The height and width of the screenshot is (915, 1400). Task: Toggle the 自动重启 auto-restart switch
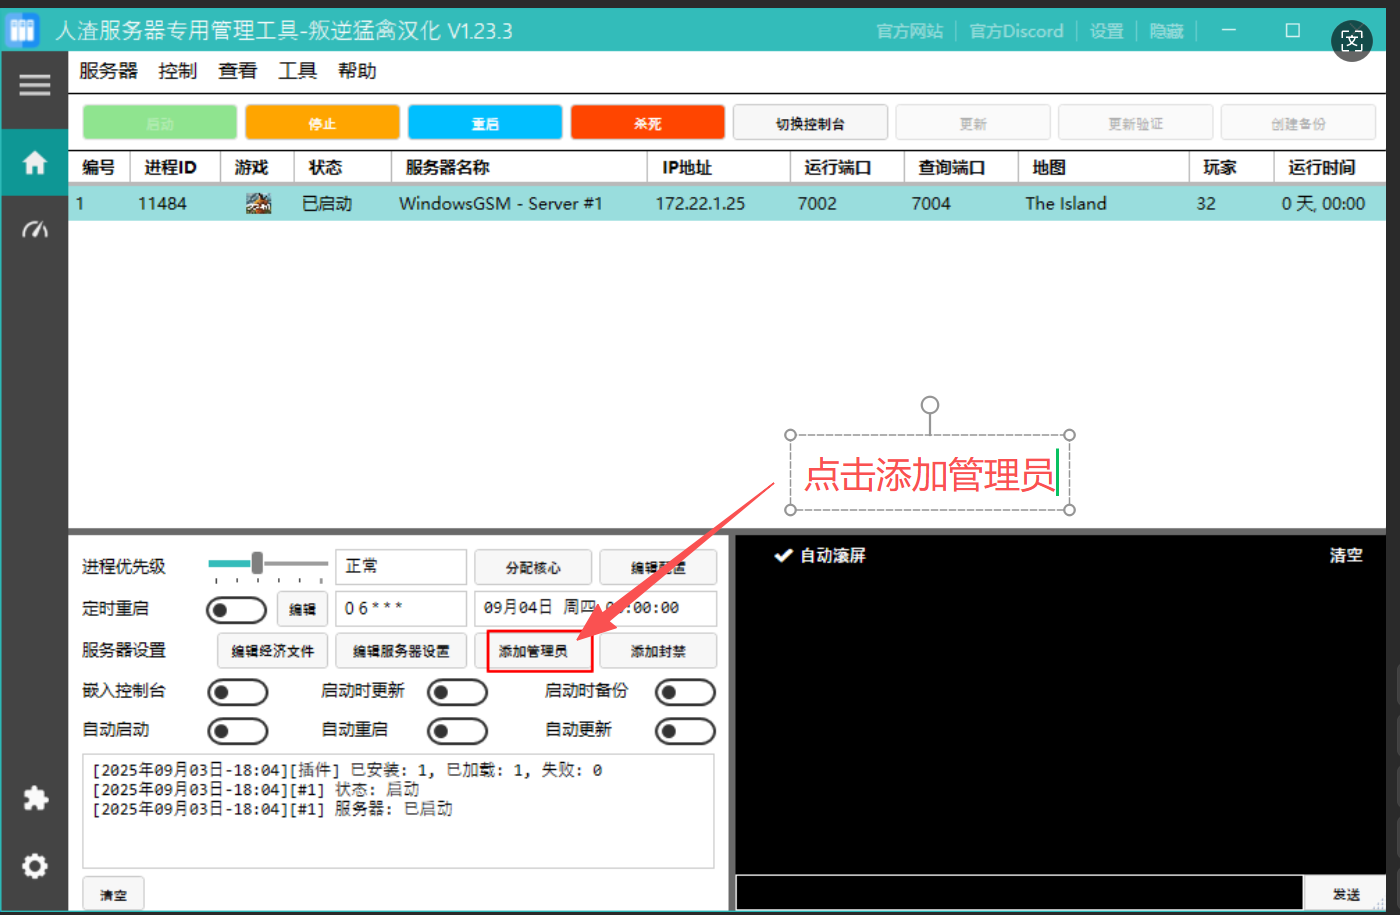[x=457, y=730]
